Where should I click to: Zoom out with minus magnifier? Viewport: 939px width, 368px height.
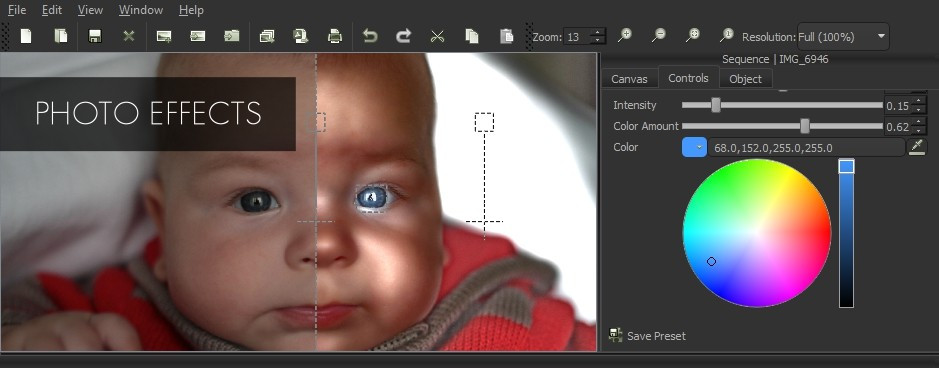(x=659, y=35)
